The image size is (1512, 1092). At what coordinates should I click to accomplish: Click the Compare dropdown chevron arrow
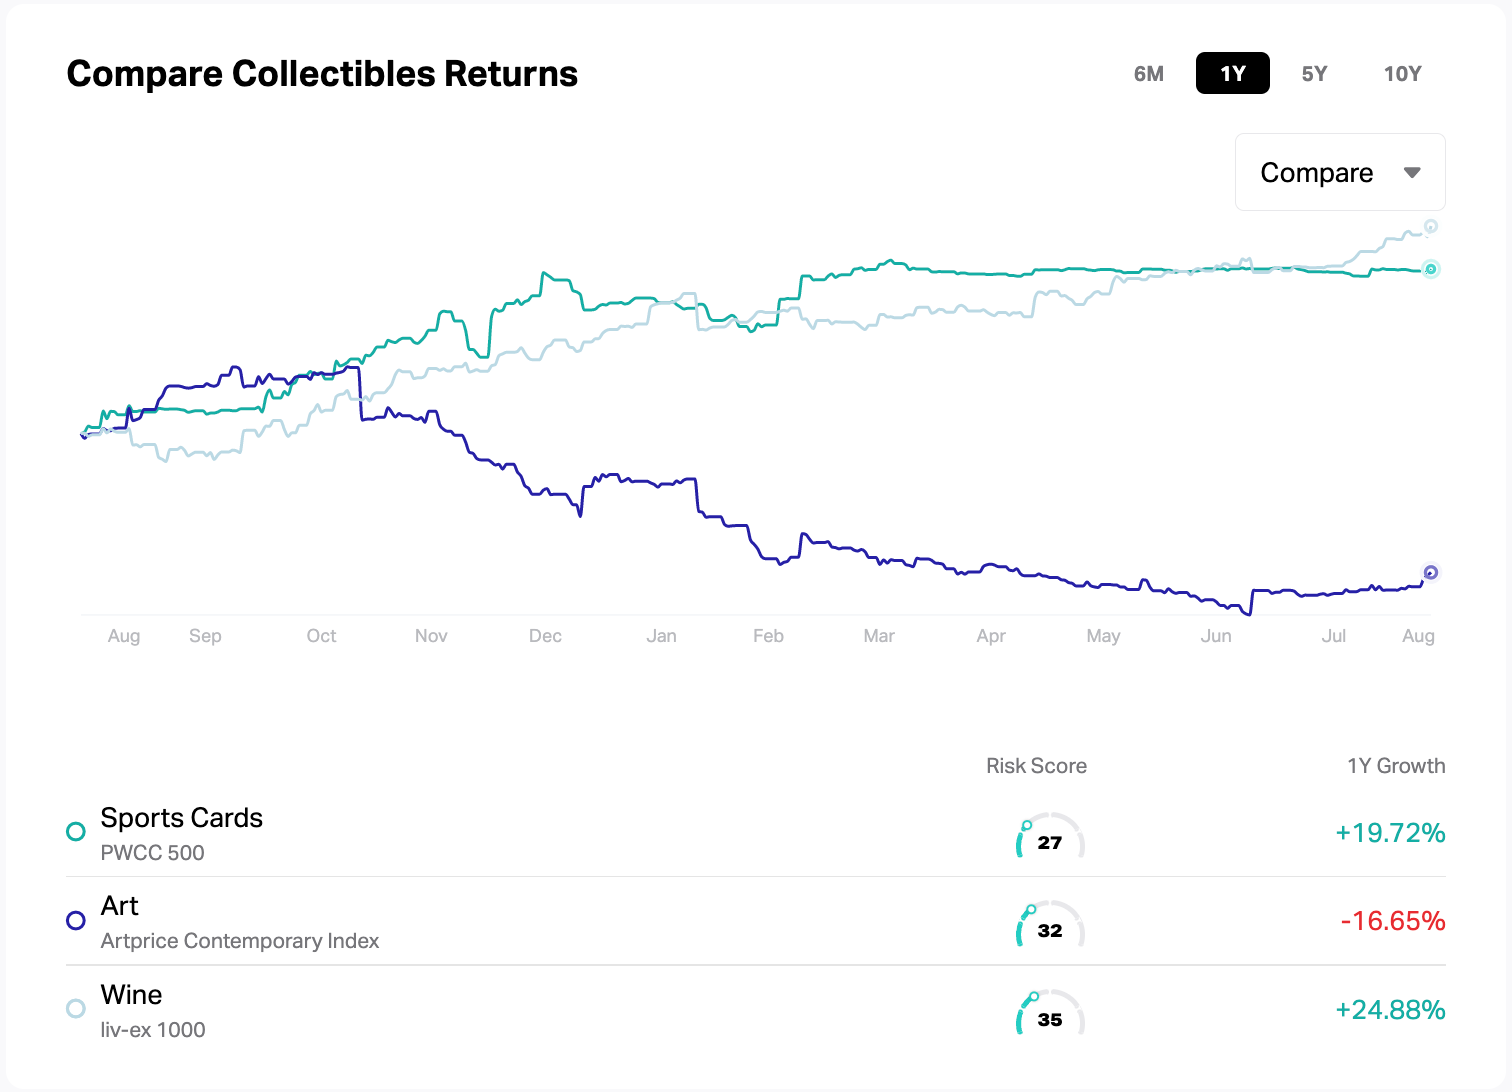pos(1412,172)
